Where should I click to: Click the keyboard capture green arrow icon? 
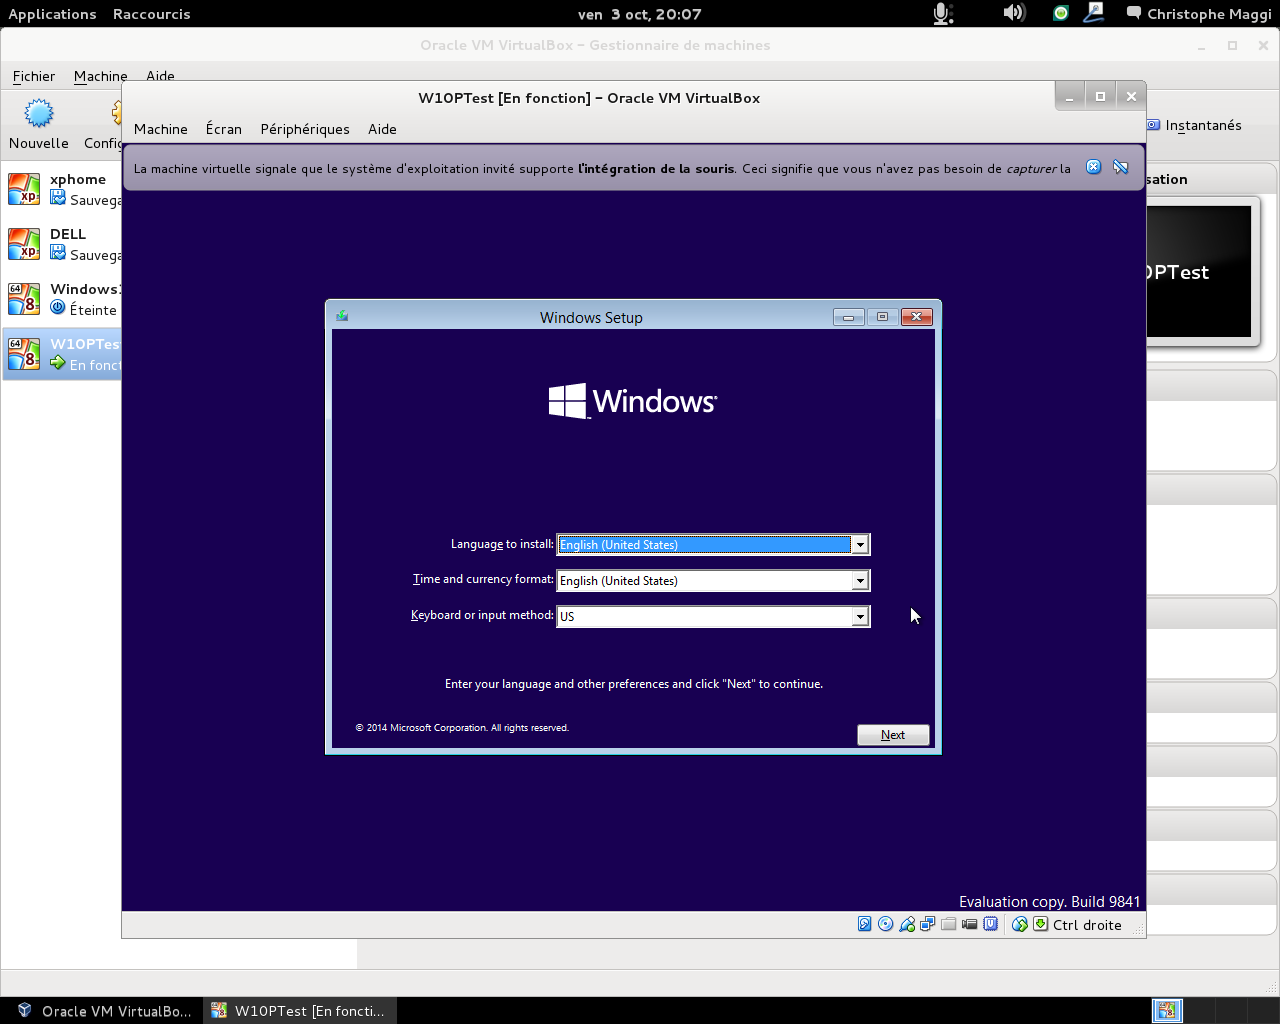tap(1041, 924)
